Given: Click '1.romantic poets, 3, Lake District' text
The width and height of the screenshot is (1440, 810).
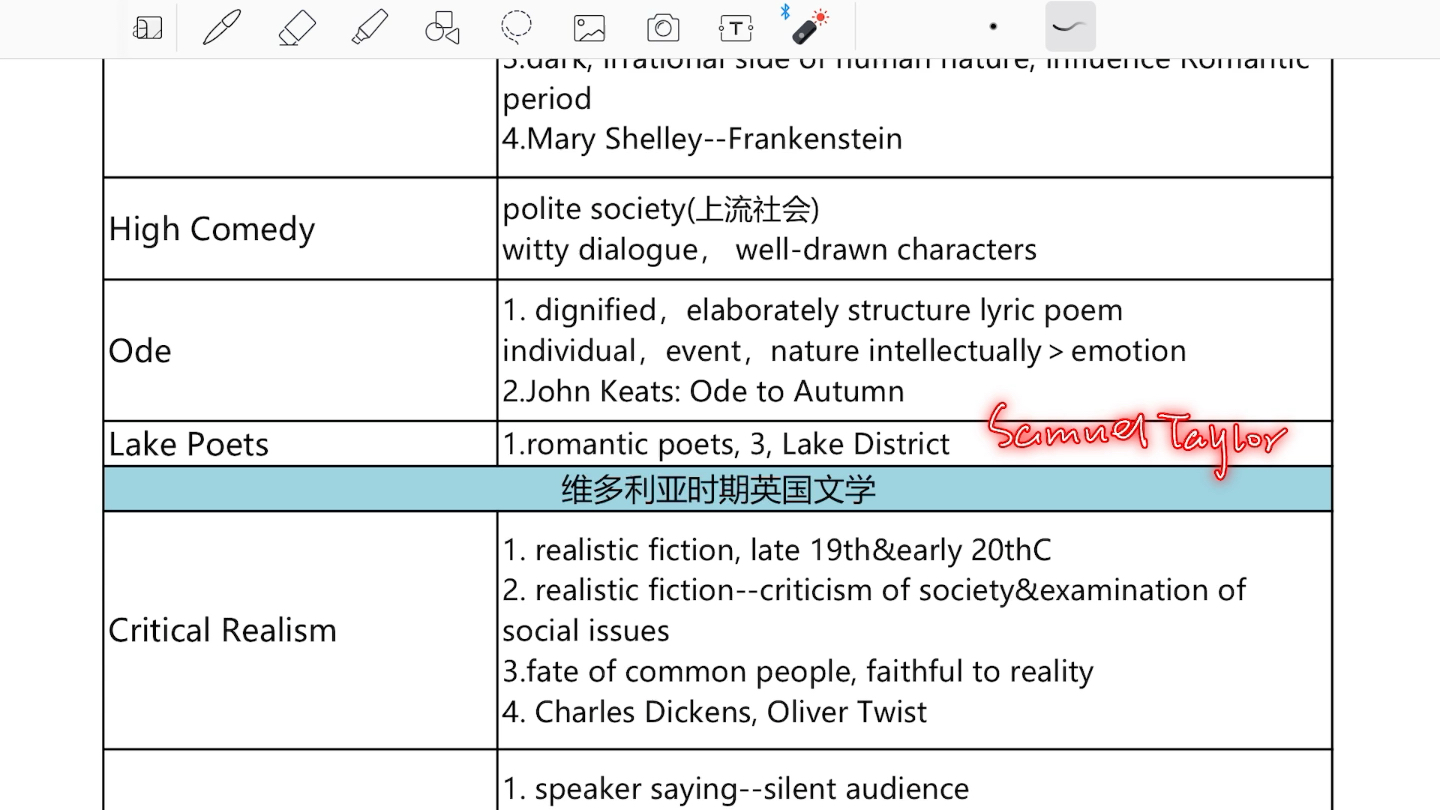Looking at the screenshot, I should pyautogui.click(x=726, y=444).
